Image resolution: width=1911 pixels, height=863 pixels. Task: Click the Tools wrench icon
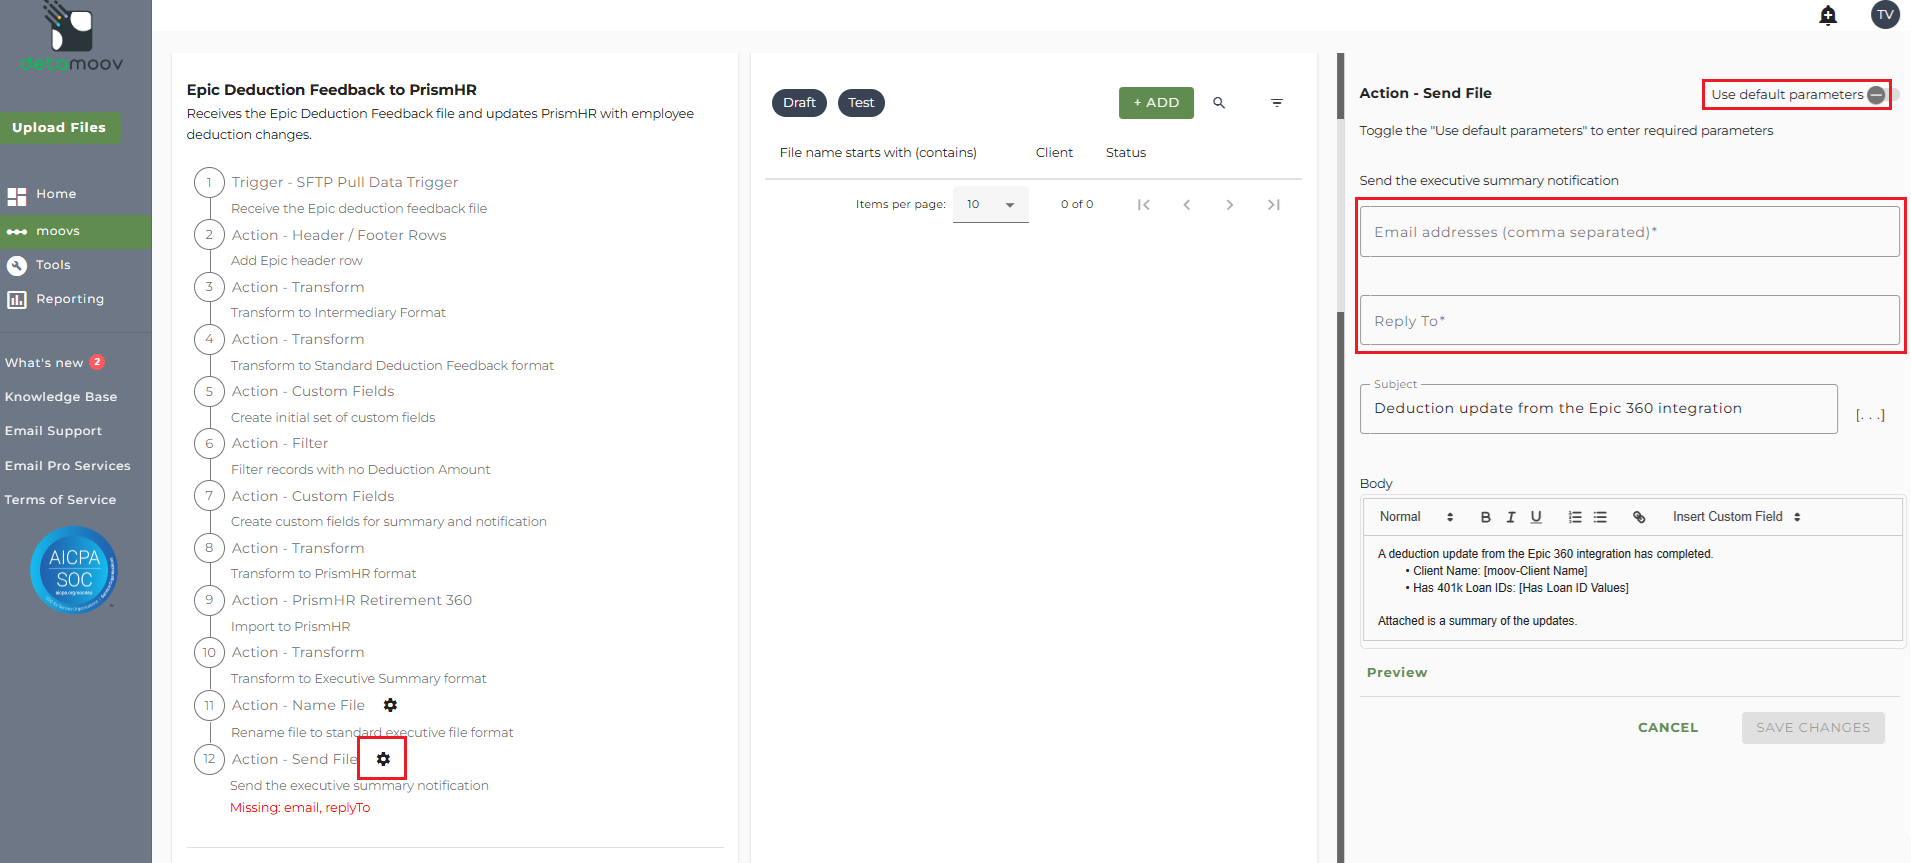click(x=17, y=265)
